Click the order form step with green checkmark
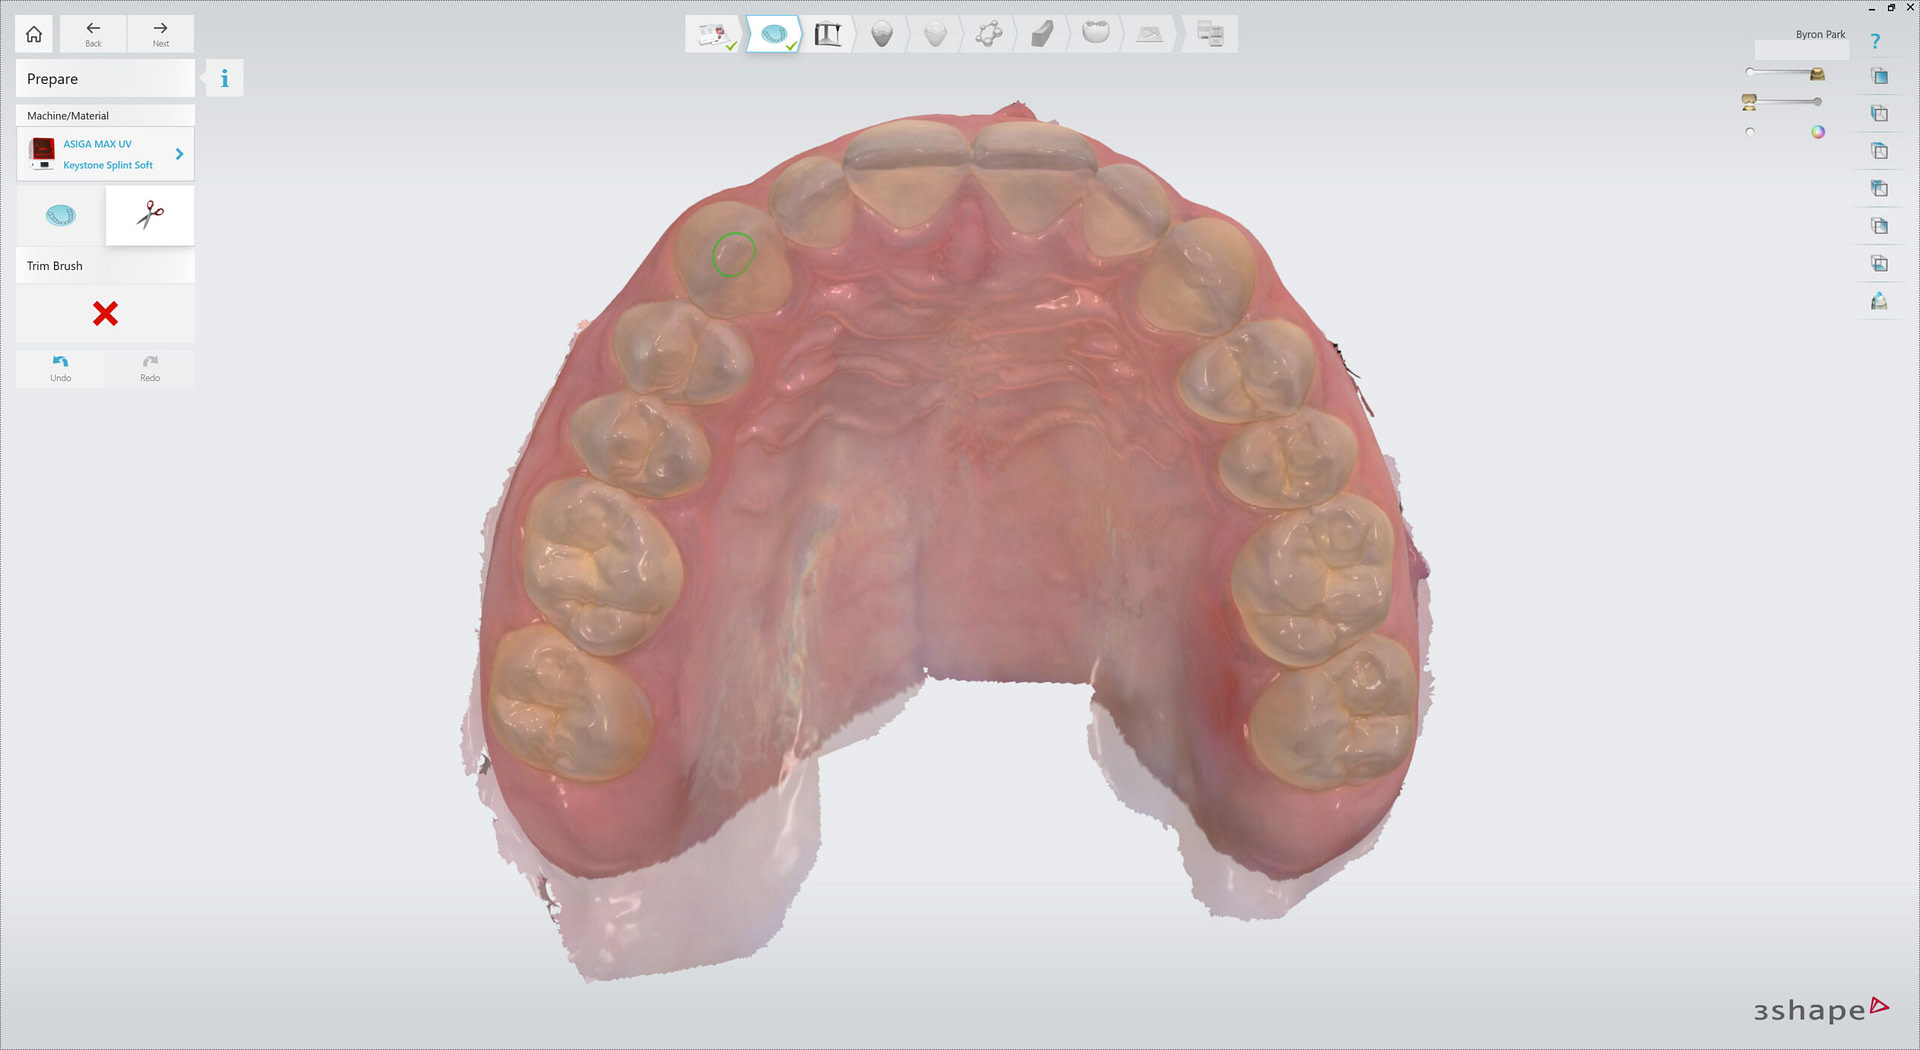 [712, 33]
